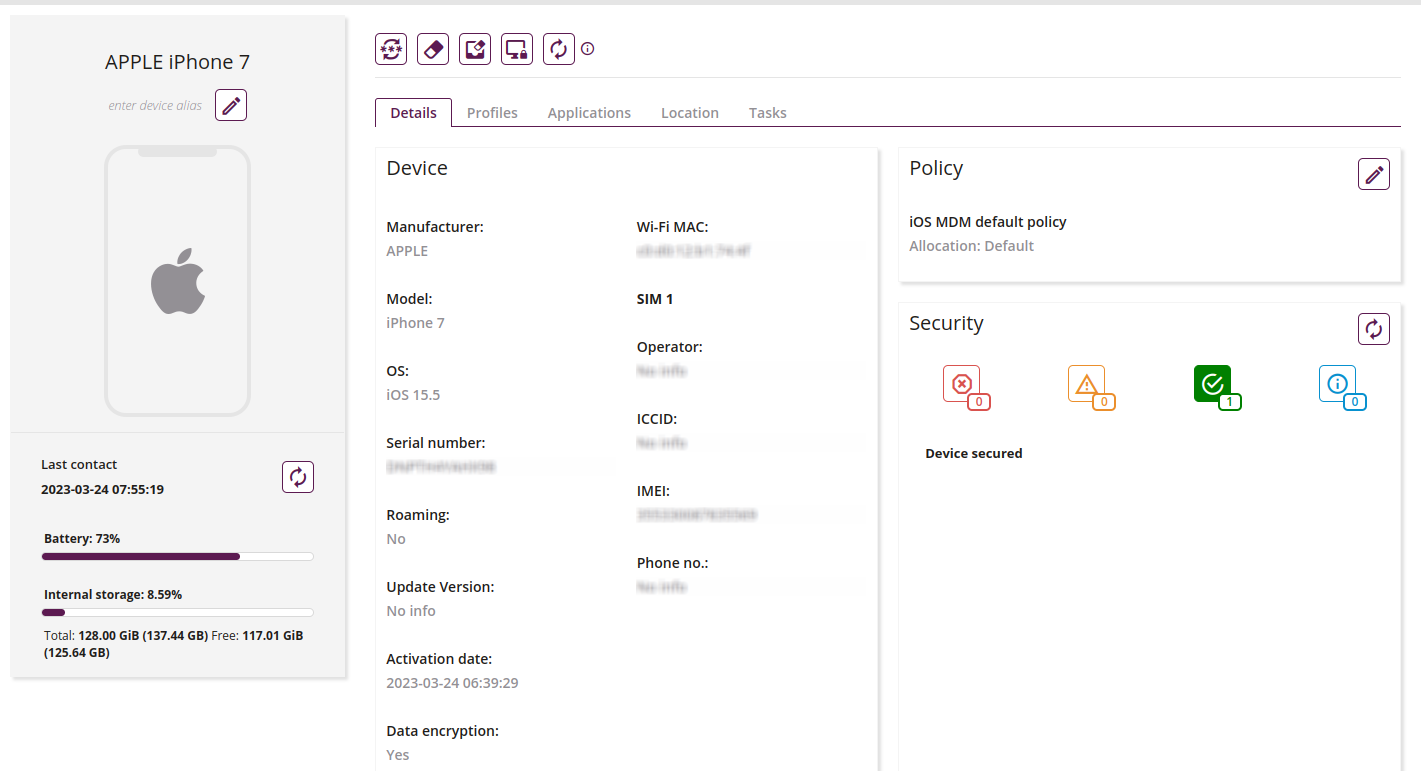Click the green secured checkmark icon
Image resolution: width=1421 pixels, height=771 pixels.
(1217, 387)
